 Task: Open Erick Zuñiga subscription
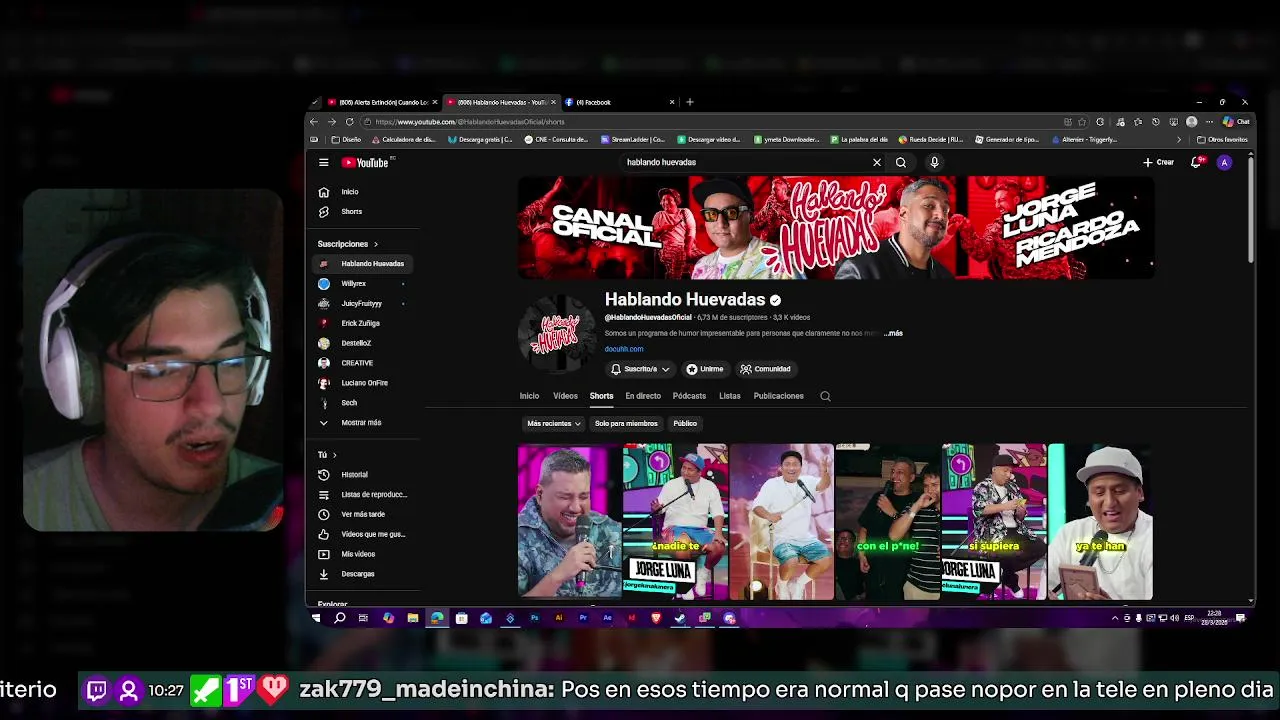(363, 323)
